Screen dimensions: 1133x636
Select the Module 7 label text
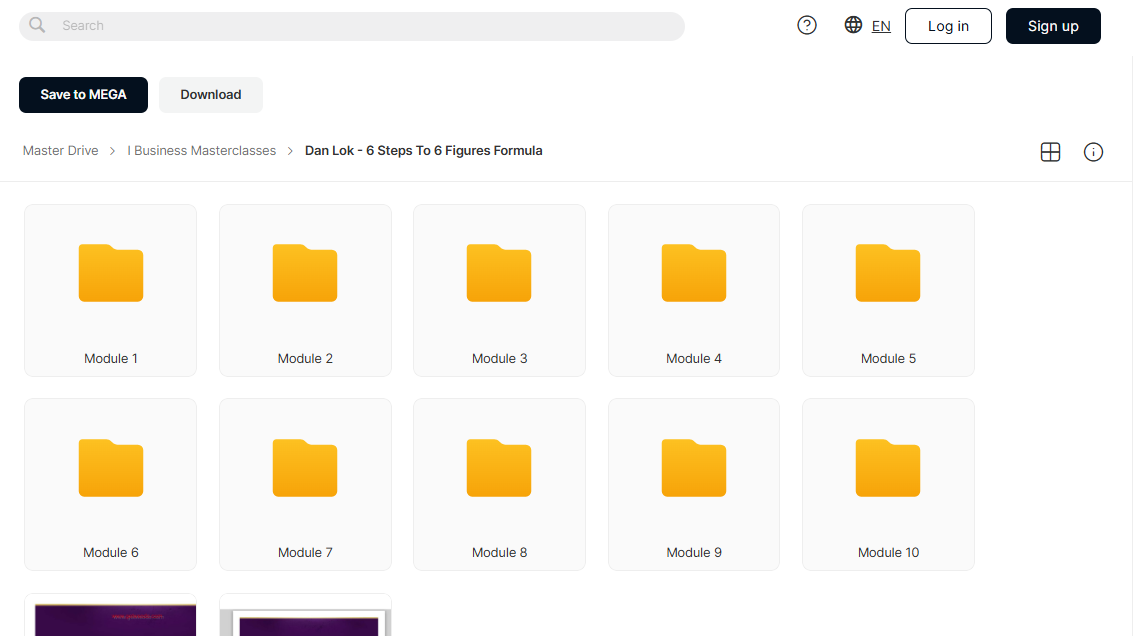click(305, 552)
